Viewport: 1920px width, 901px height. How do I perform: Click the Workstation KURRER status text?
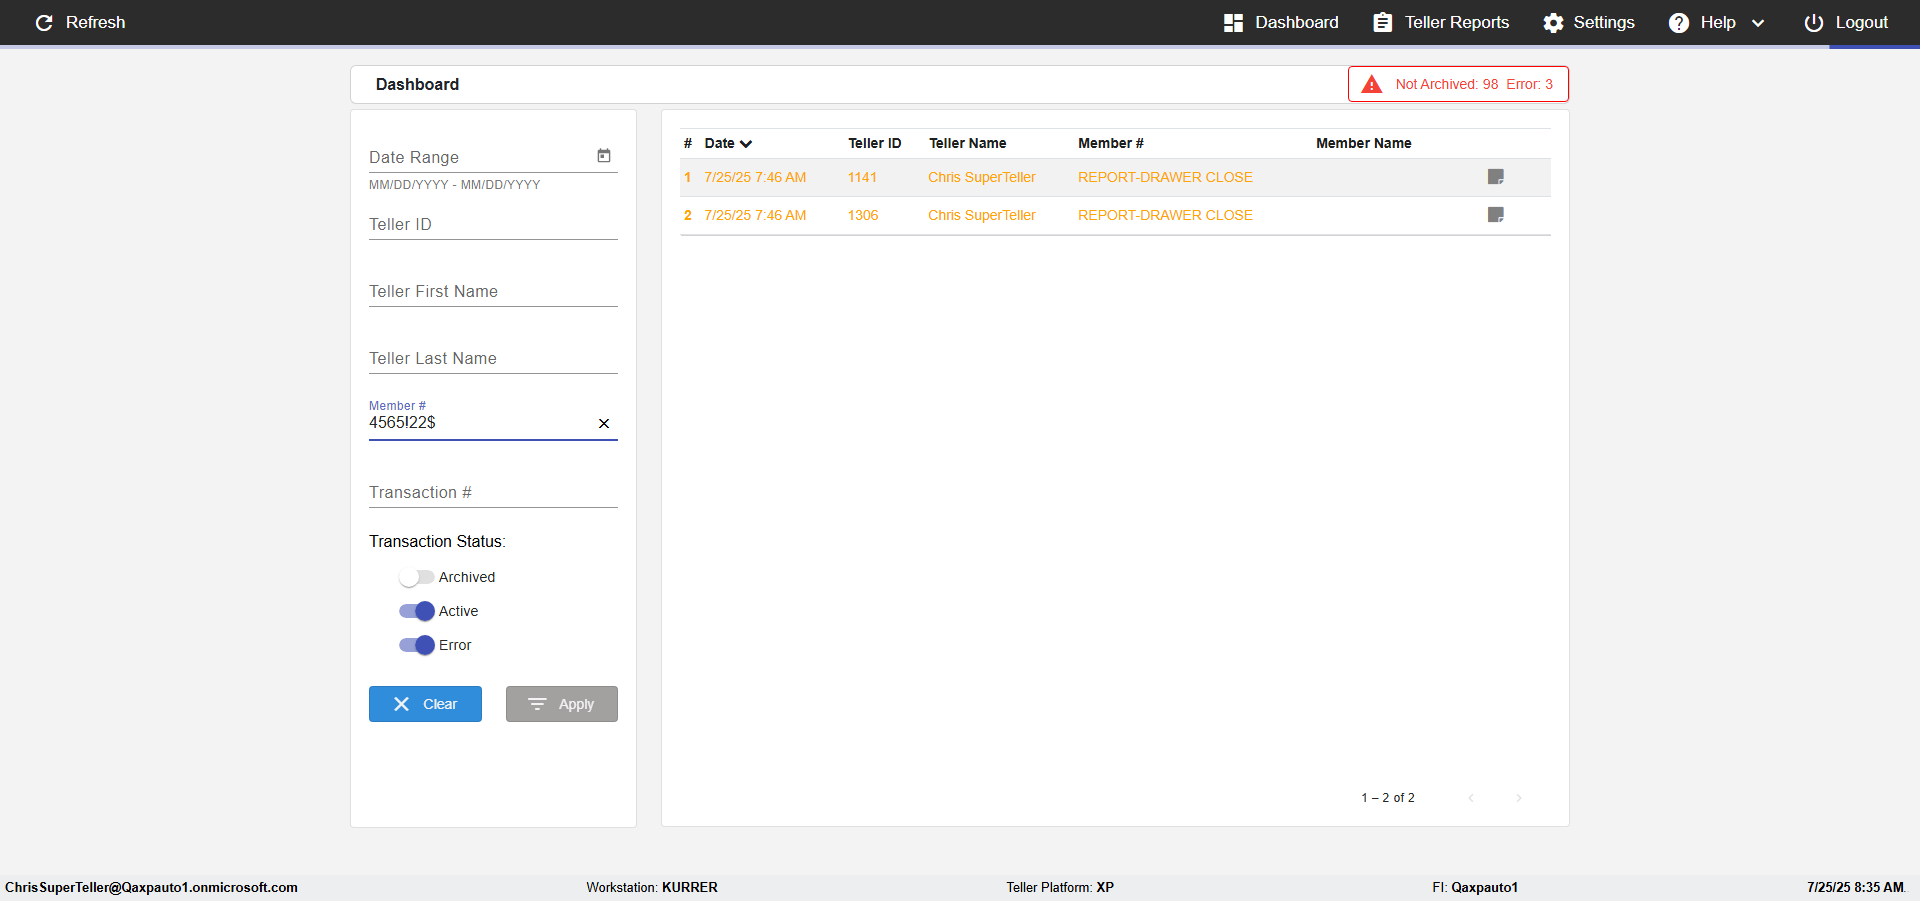(652, 887)
